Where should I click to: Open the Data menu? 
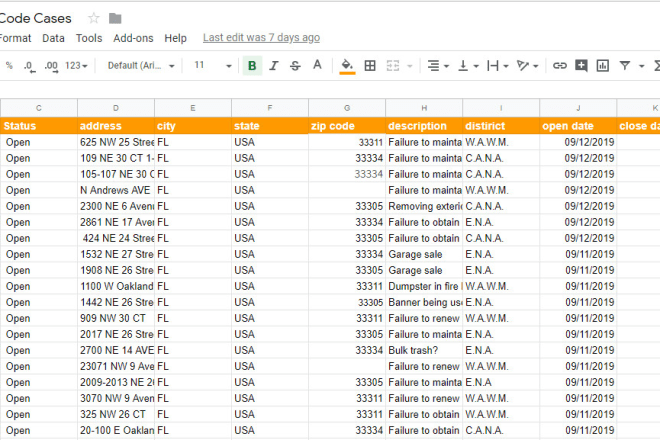click(x=53, y=38)
